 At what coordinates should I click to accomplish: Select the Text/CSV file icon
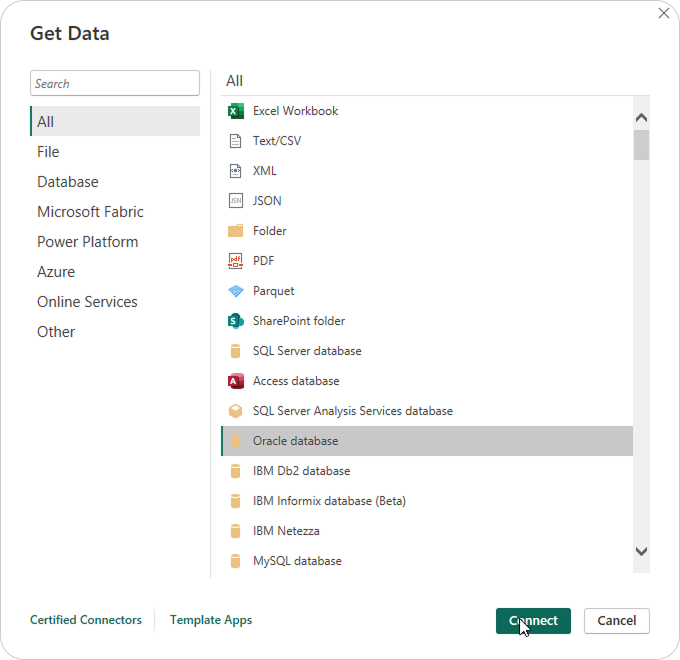(x=236, y=141)
